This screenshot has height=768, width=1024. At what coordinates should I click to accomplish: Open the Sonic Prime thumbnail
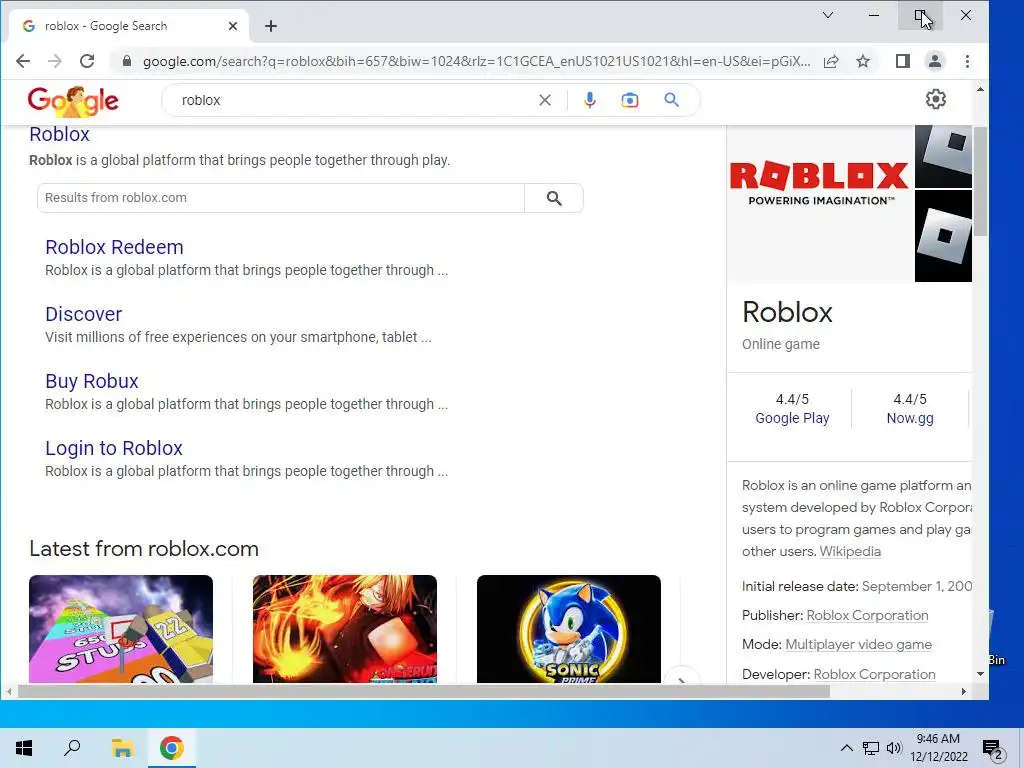(569, 629)
